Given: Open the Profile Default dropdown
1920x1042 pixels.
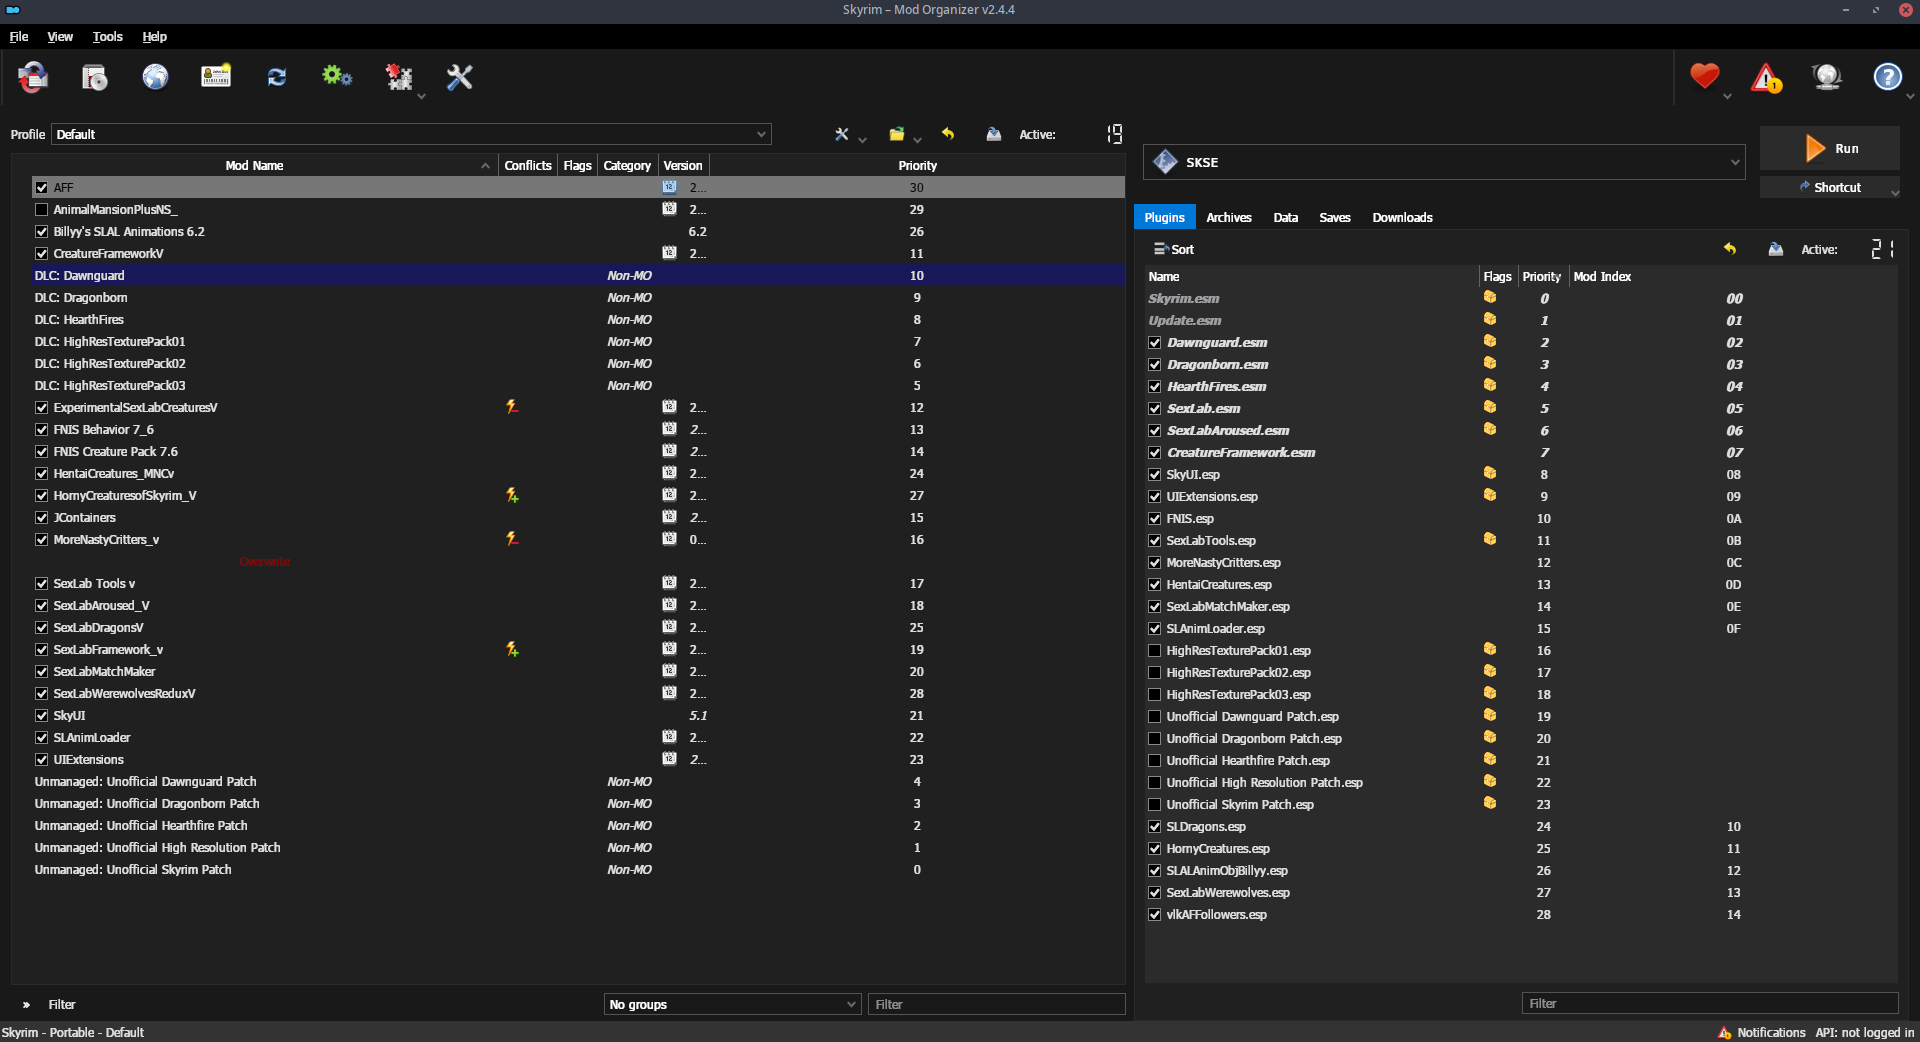Looking at the screenshot, I should tap(411, 134).
